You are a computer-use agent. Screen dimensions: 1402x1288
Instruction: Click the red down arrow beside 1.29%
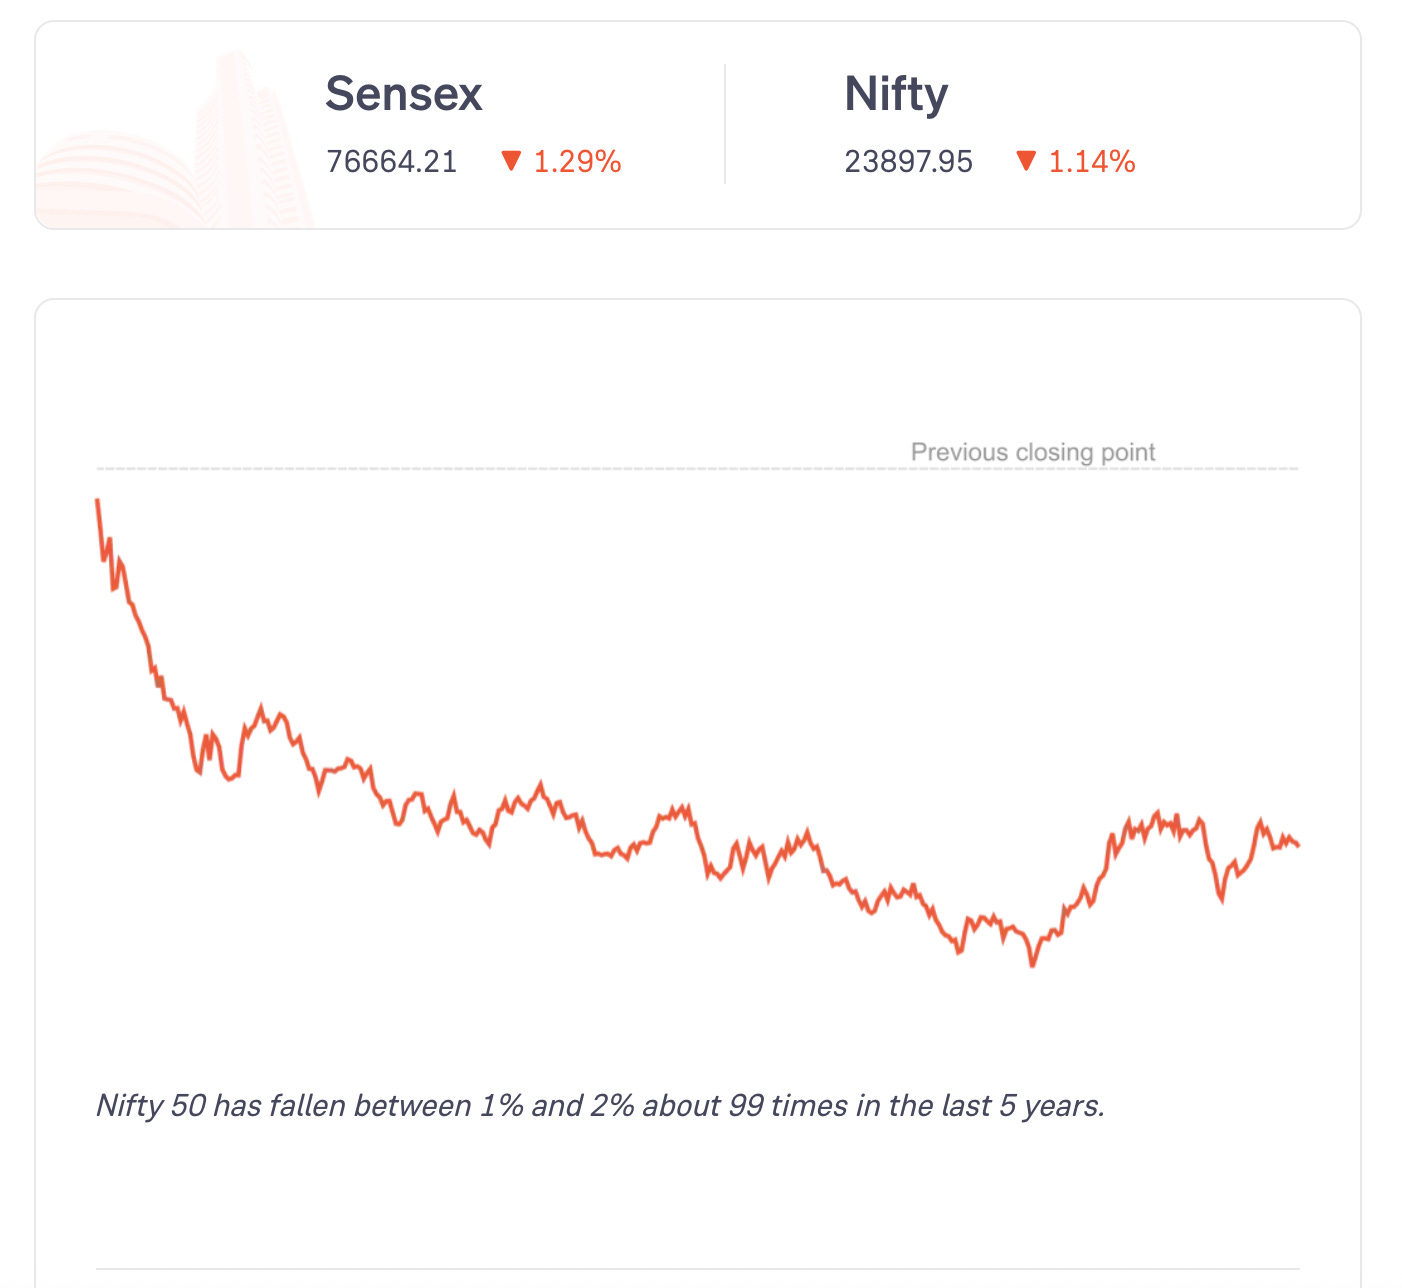tap(511, 161)
